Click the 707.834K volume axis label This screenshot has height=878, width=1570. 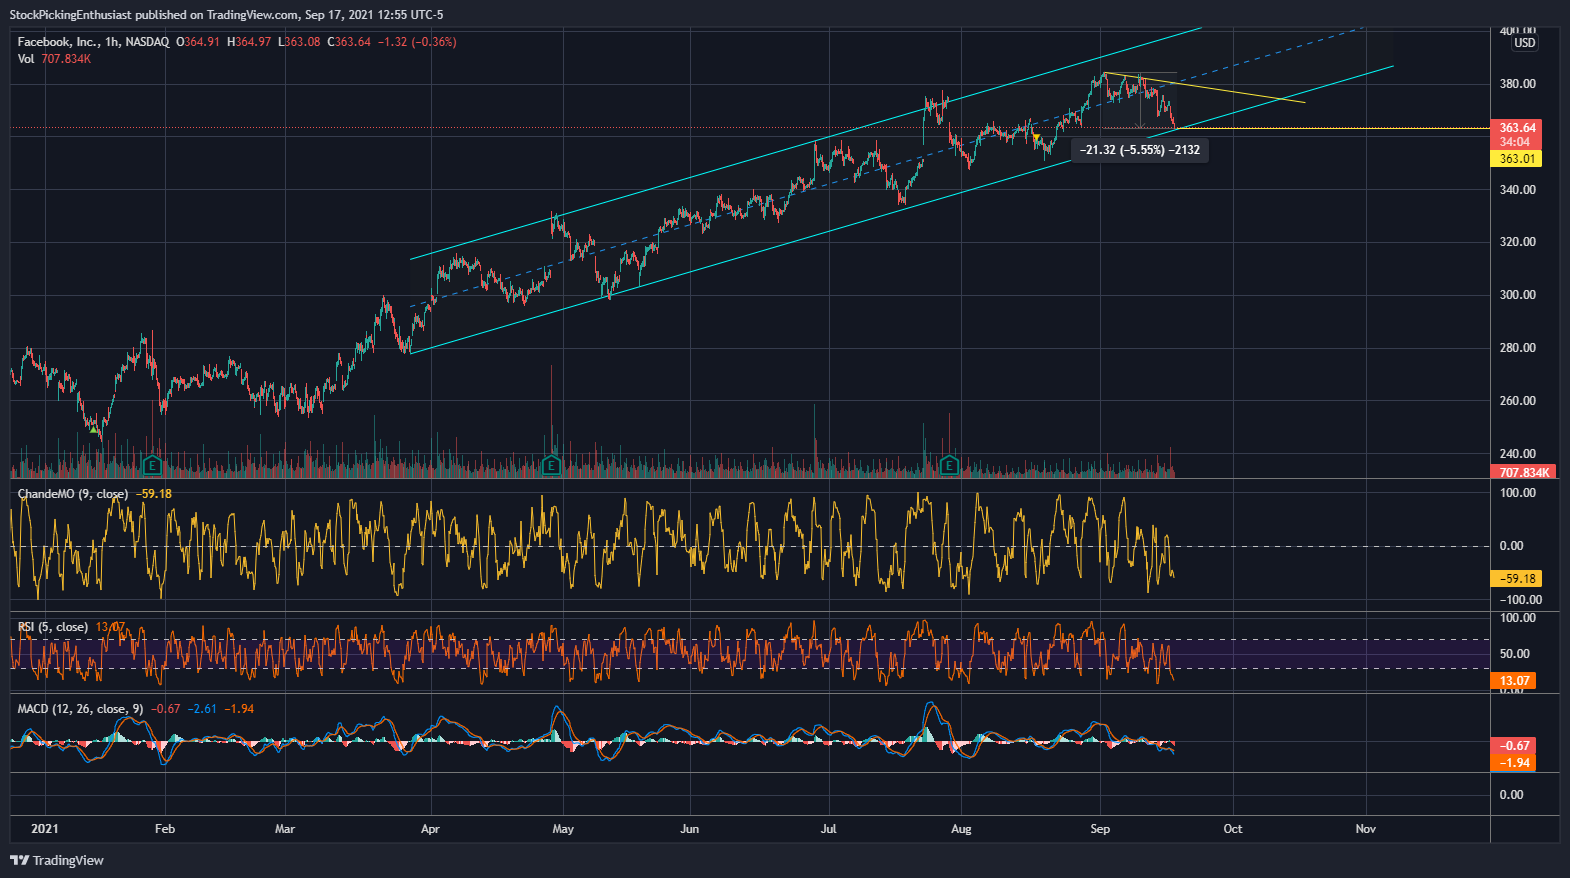tap(1523, 472)
